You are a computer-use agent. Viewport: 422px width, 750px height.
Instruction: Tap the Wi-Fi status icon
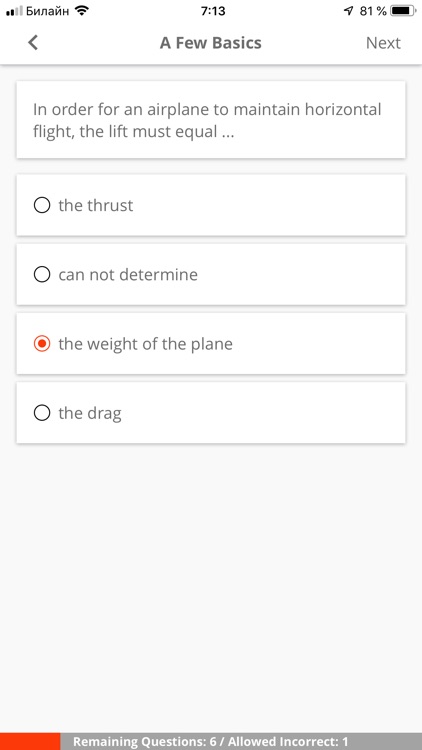coord(82,11)
